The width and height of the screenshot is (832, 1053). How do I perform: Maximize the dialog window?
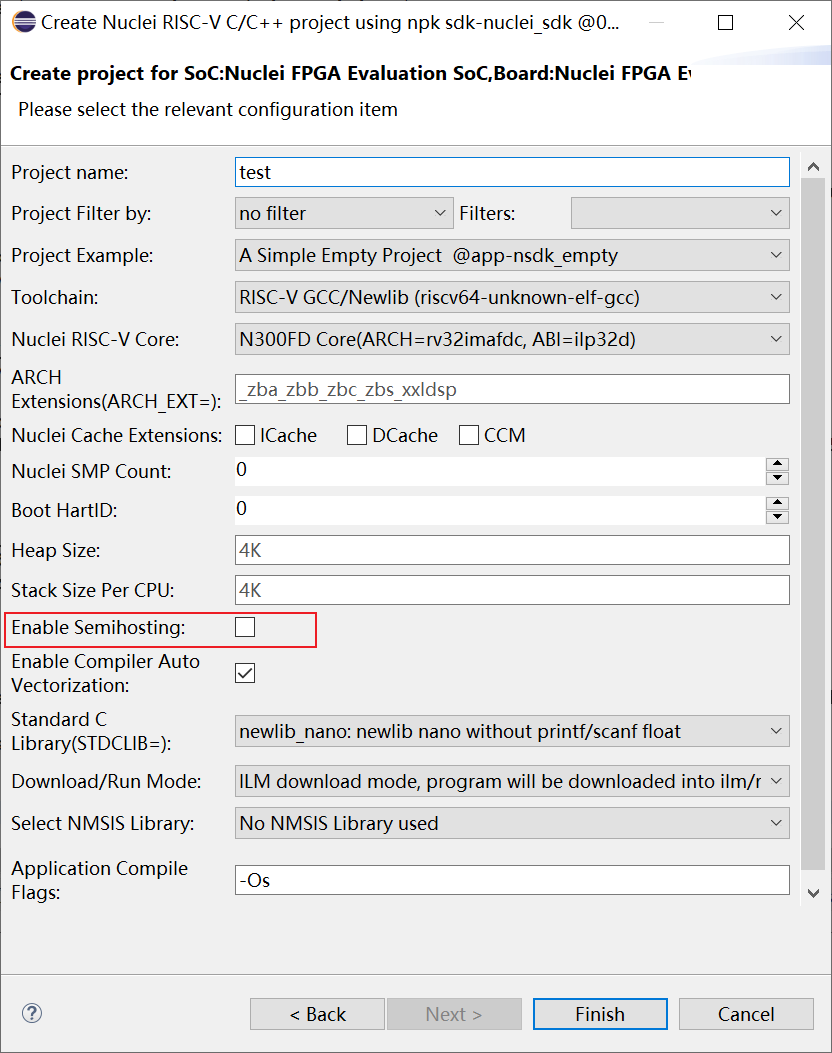725,23
